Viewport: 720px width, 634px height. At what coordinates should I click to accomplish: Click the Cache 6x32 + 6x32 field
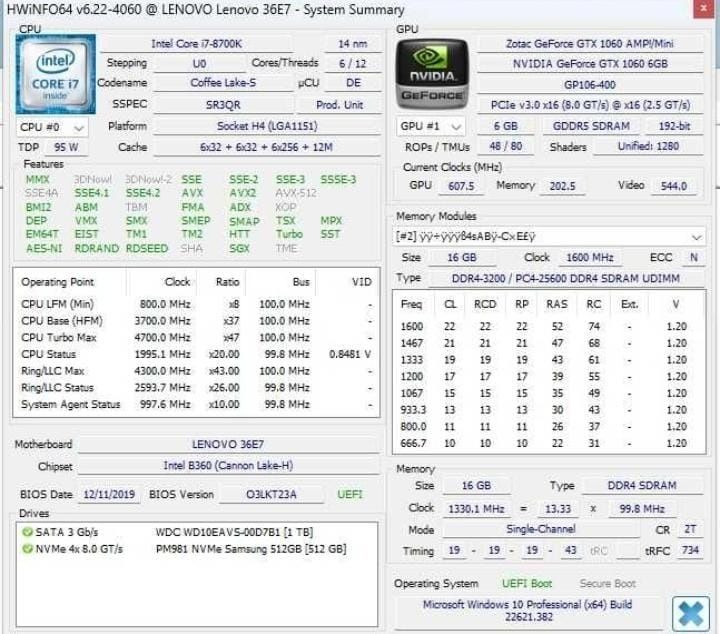coord(267,147)
